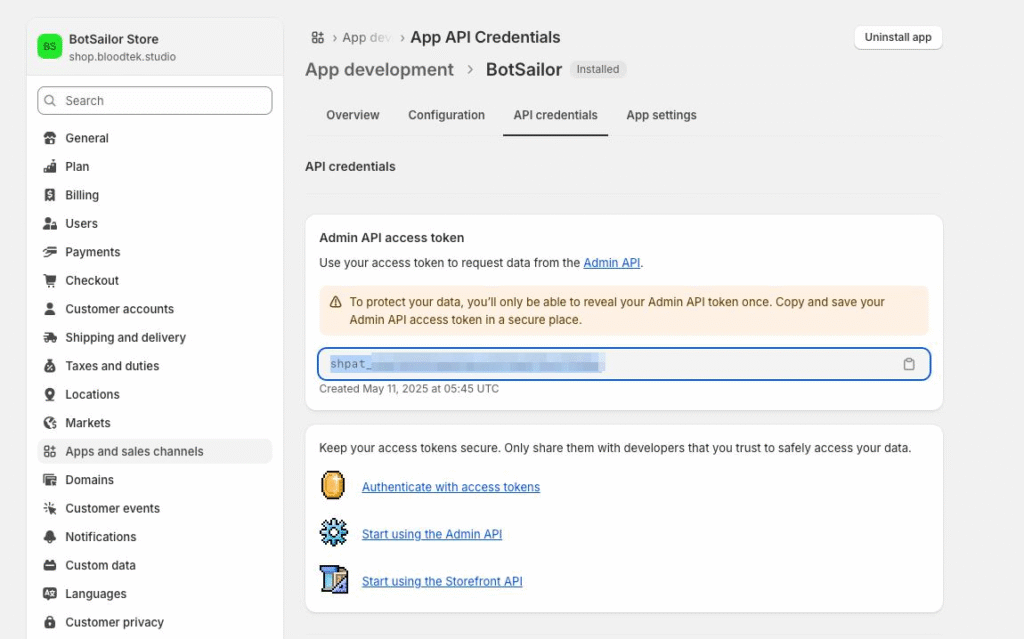Click the Customer privacy lock icon
1024x639 pixels.
point(50,622)
